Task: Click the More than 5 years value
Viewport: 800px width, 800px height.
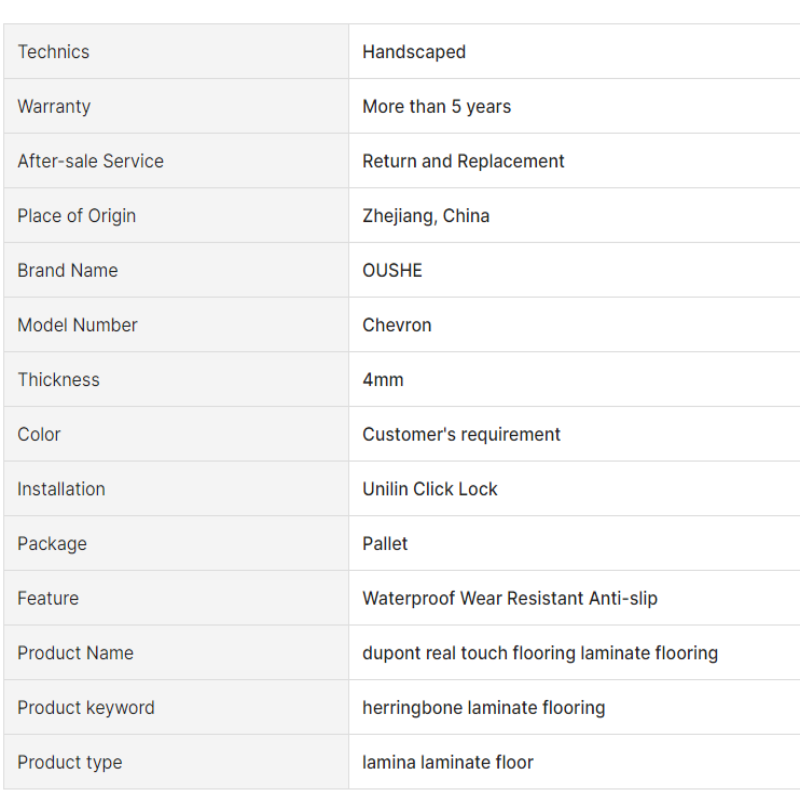Action: [436, 107]
